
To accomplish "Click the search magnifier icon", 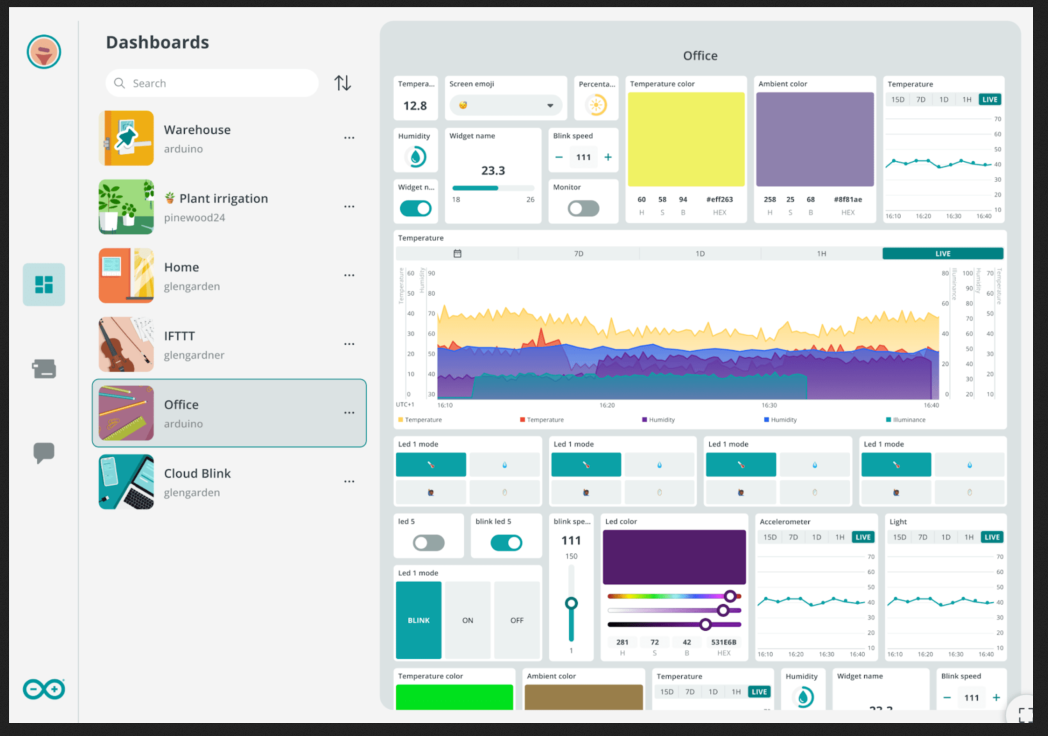I will (120, 83).
